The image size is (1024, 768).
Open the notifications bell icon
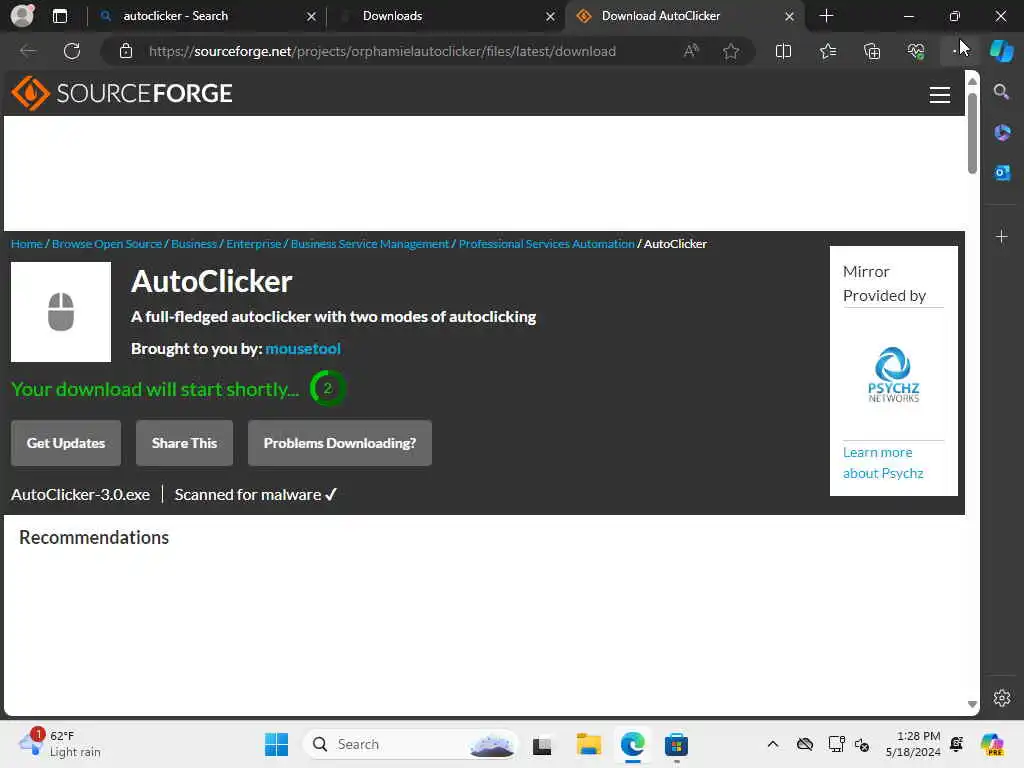(957, 744)
